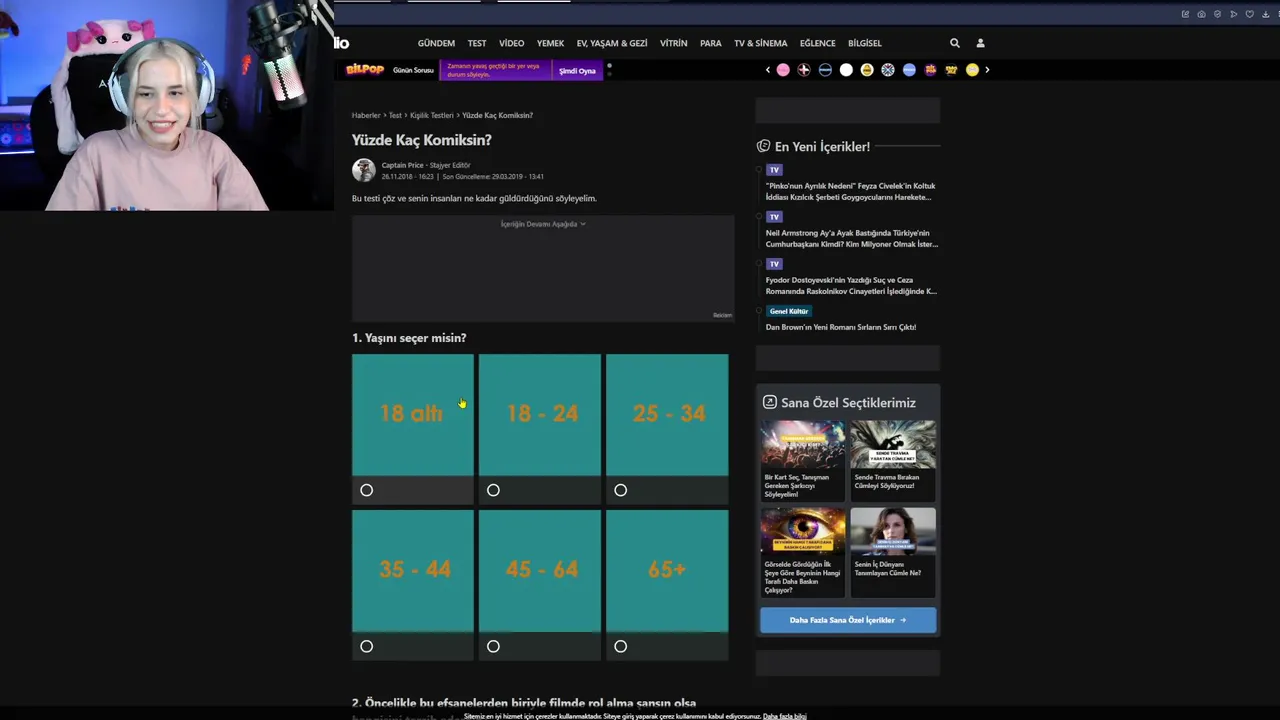Open the Neil Armstrong Ay'a news item
1280x720 pixels.
point(851,238)
